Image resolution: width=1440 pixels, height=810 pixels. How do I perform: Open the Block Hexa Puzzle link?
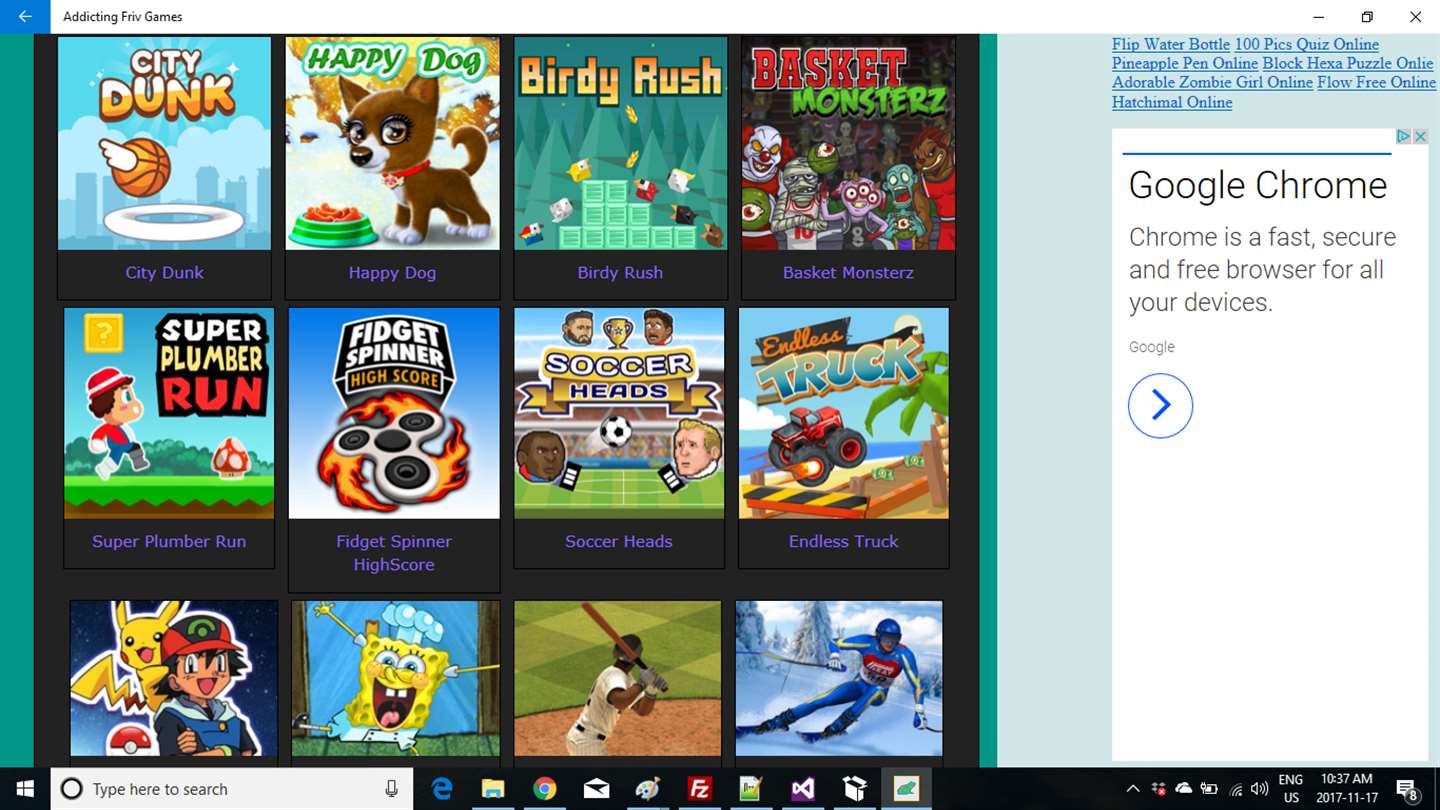(1348, 63)
